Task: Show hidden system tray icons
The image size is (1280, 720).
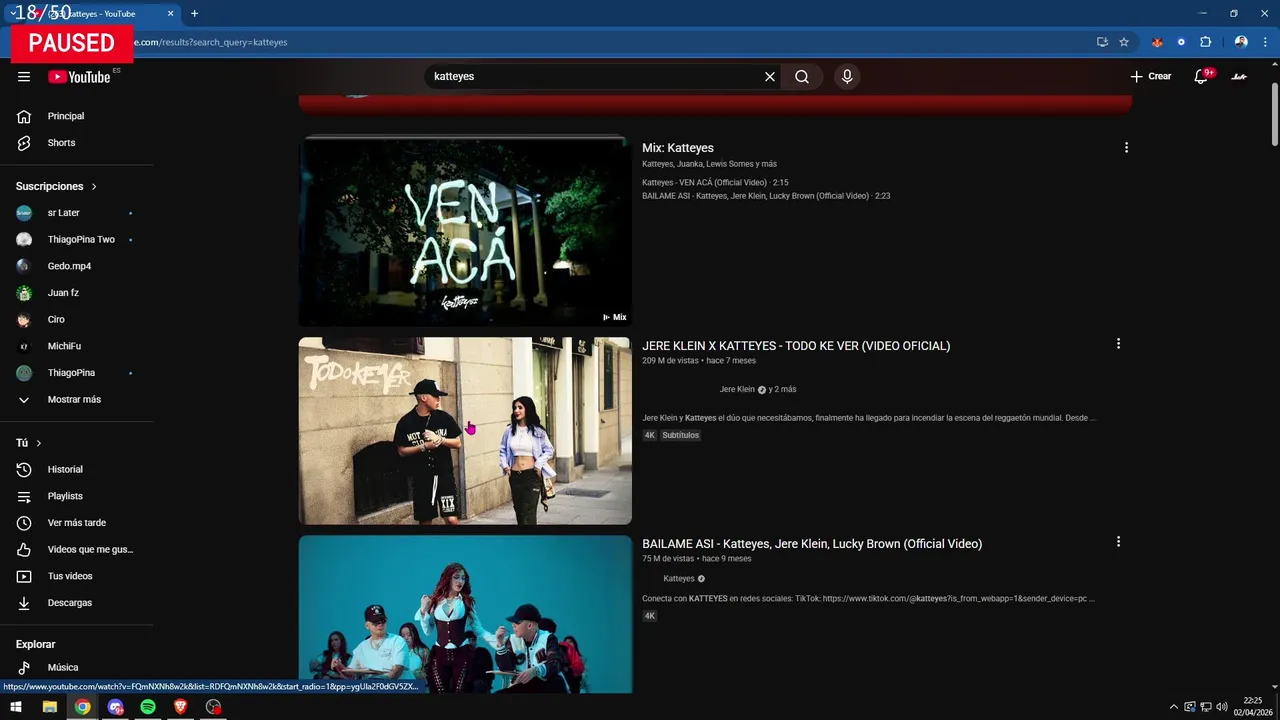Action: [1175, 707]
